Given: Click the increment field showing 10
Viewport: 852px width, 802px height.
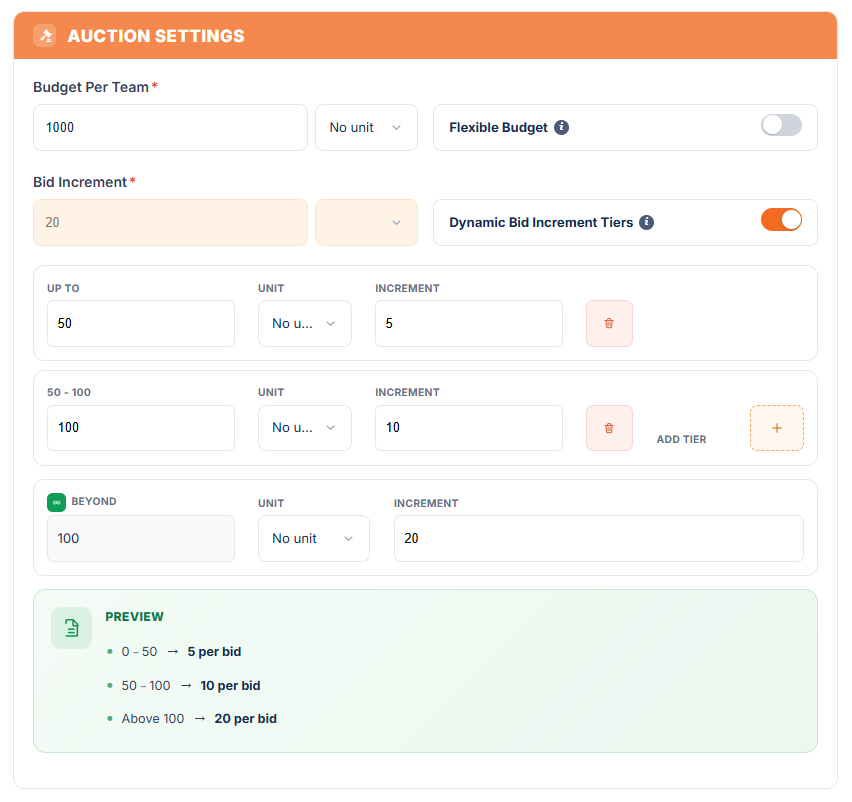Looking at the screenshot, I should [469, 428].
